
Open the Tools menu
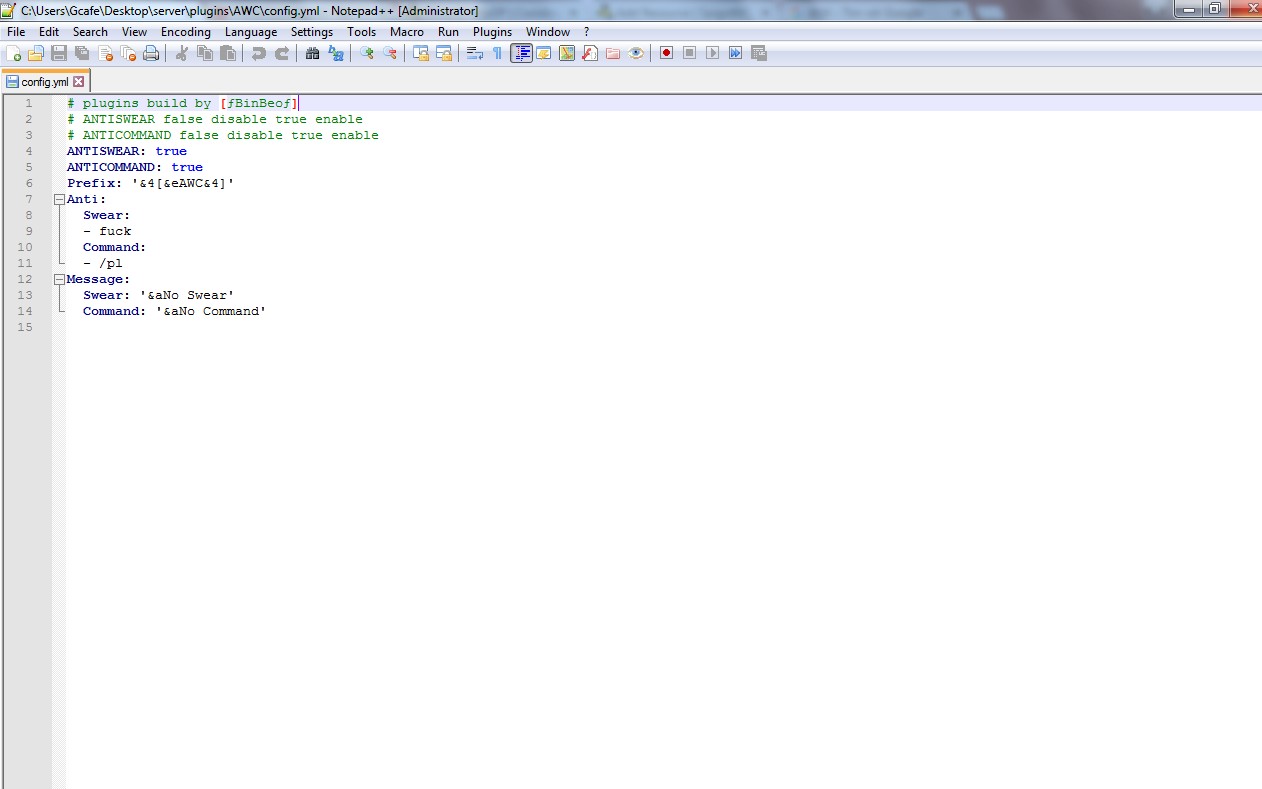pos(362,32)
